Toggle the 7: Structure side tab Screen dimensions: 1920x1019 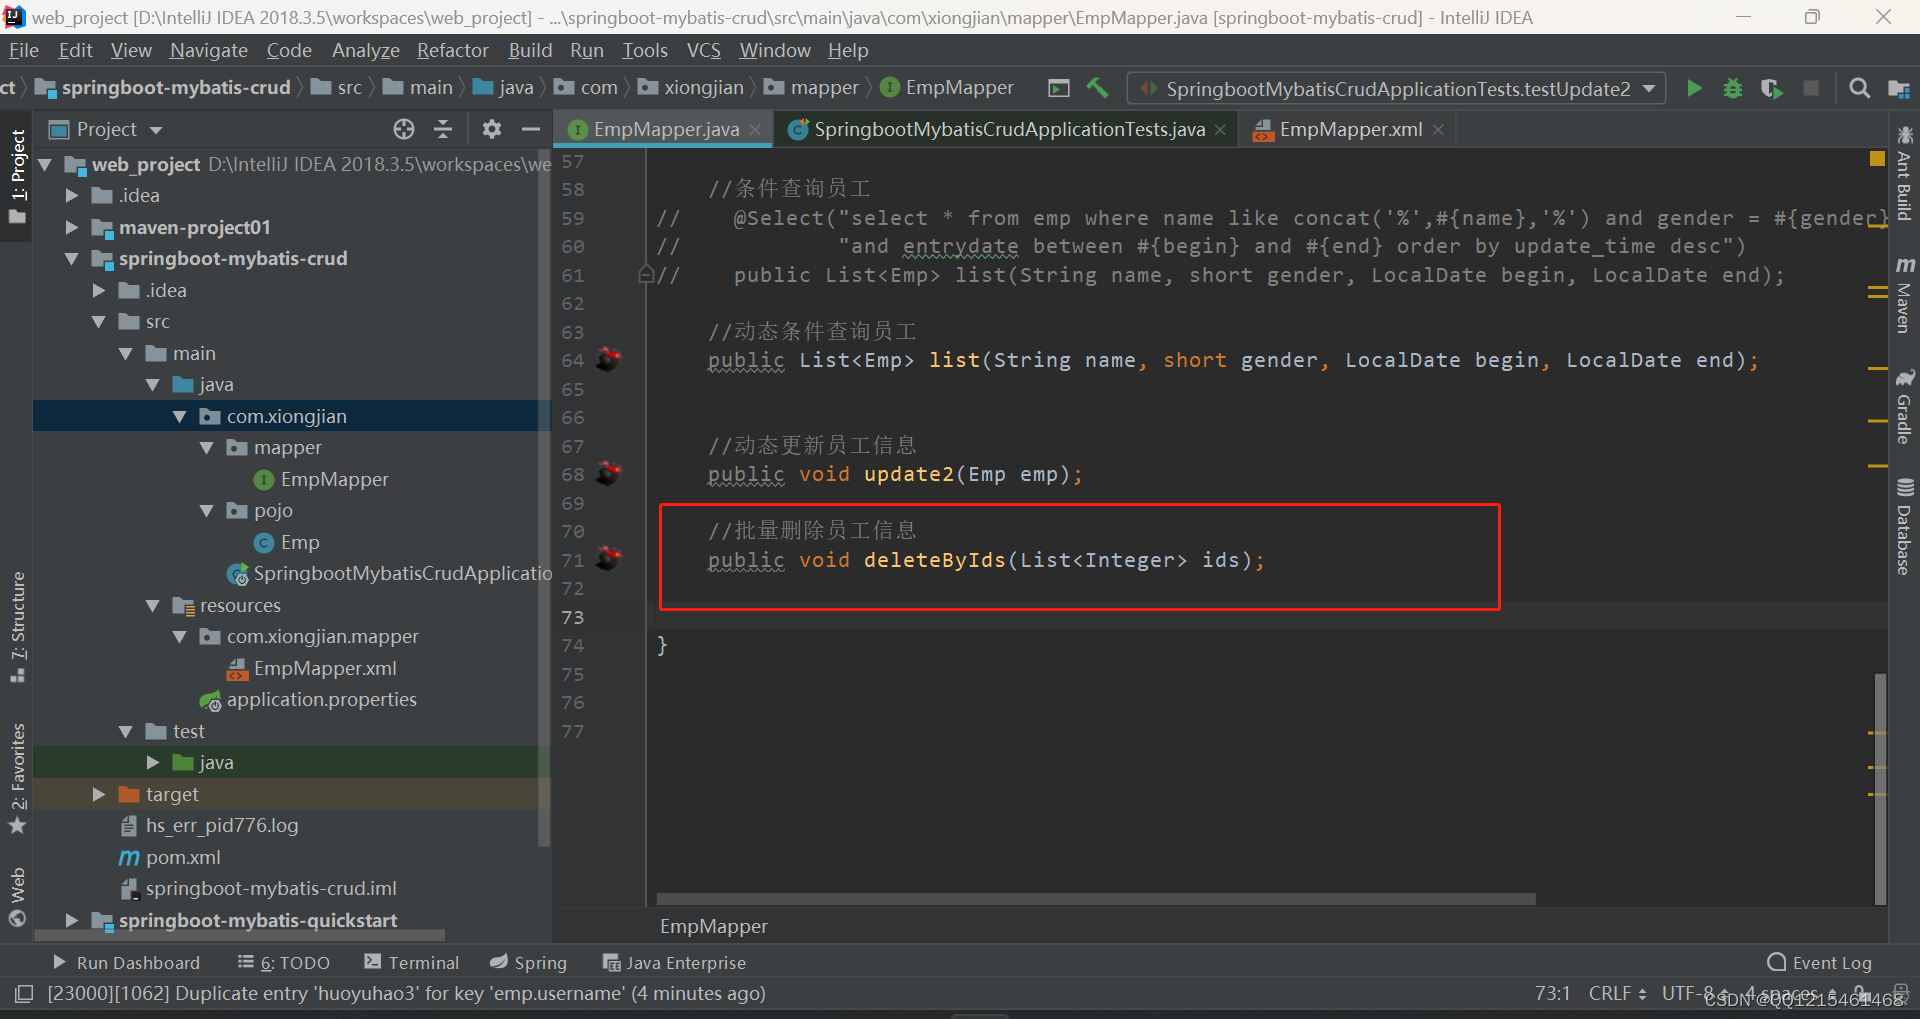point(17,626)
